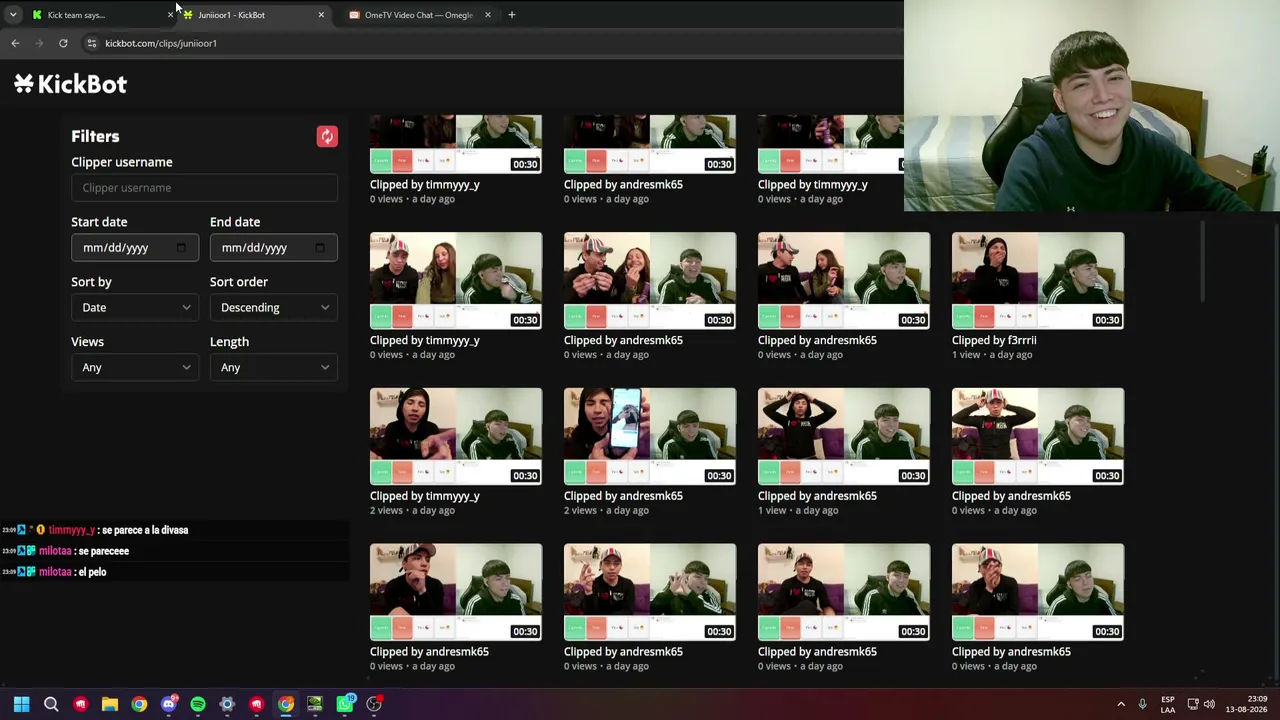Click chat message 'se parece a la divasa'
Image resolution: width=1280 pixels, height=720 pixels.
point(145,530)
